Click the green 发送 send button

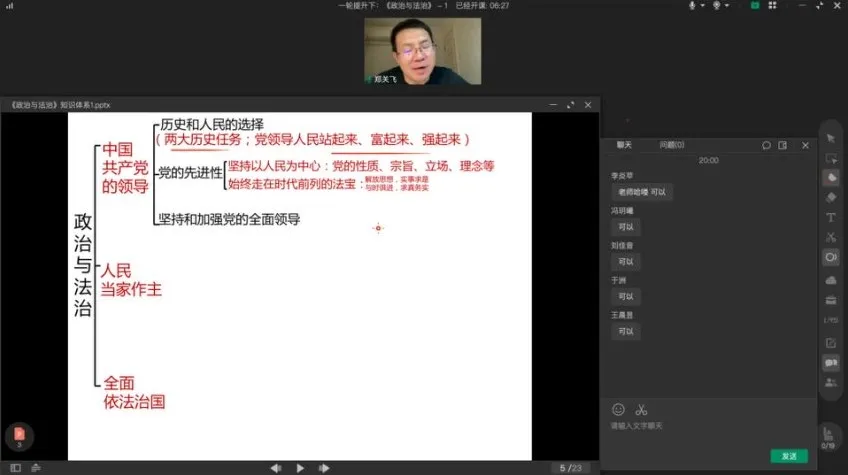click(789, 455)
